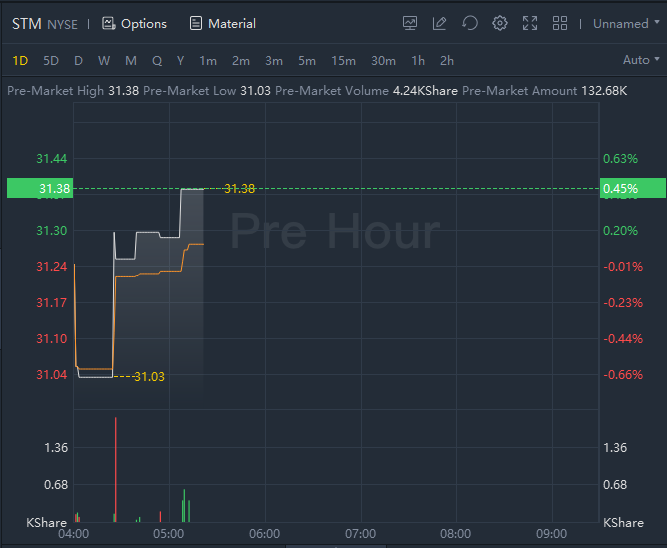Click Pre-Market Amount 132.68K value

[604, 91]
